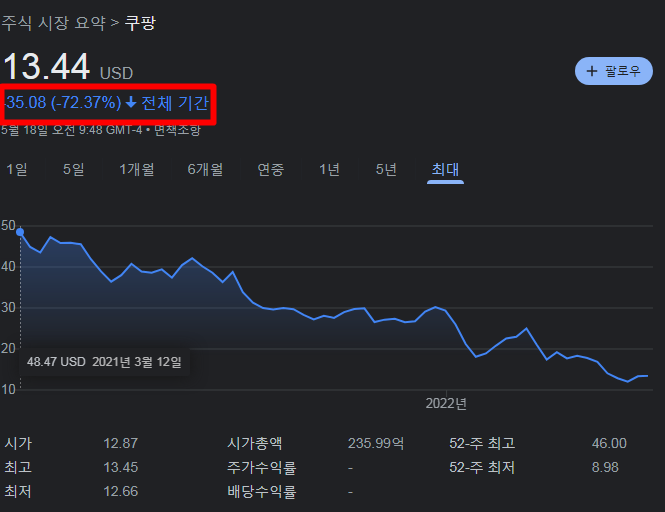The image size is (665, 512).
Task: Select the 5년 range tab
Action: (x=386, y=169)
